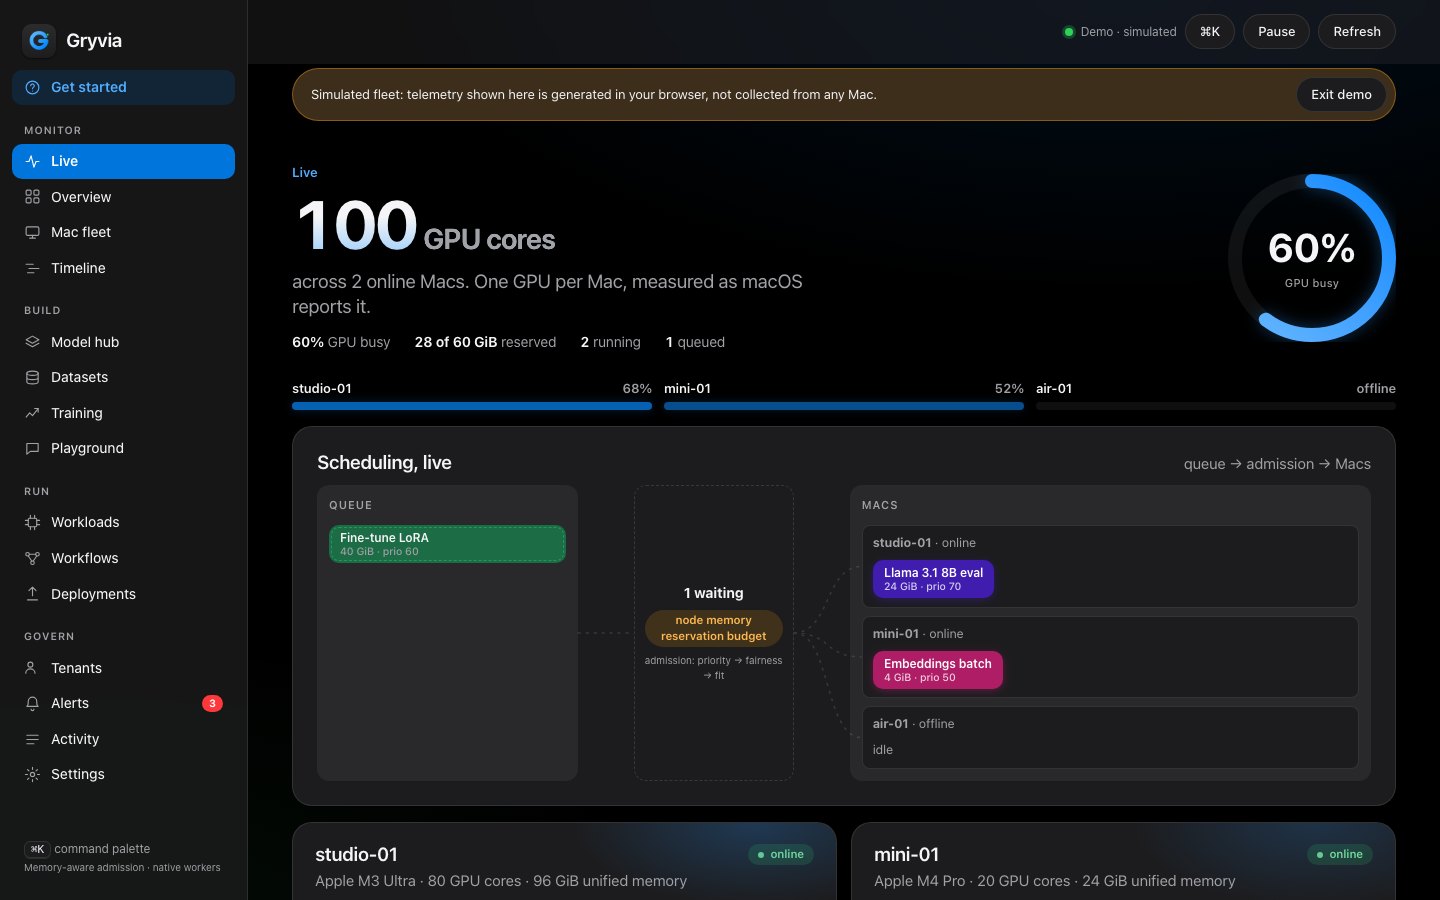Click the "28 of 60 GiB reserved" stat

[x=485, y=342]
